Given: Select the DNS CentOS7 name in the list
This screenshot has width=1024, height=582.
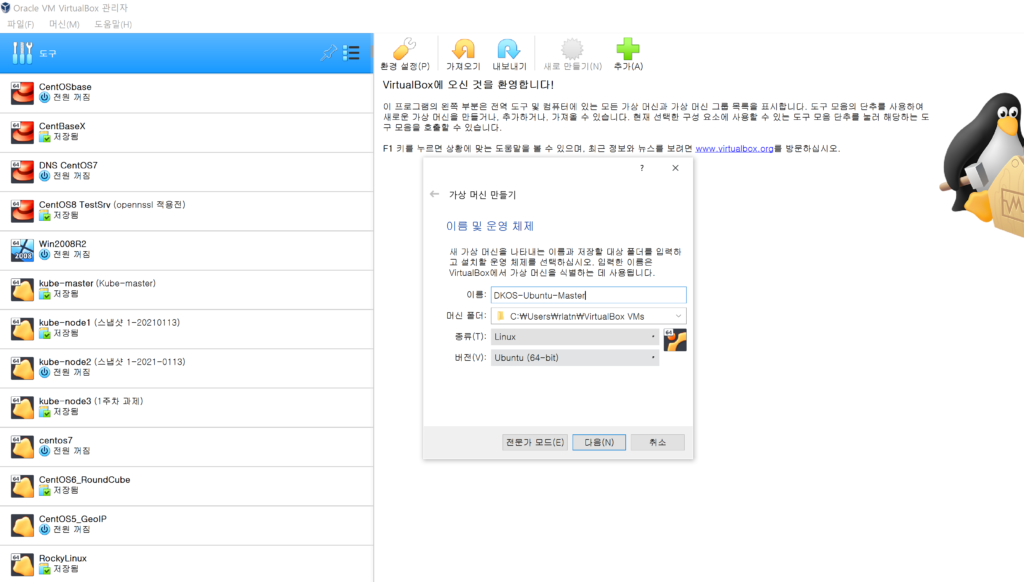Looking at the screenshot, I should click(68, 165).
